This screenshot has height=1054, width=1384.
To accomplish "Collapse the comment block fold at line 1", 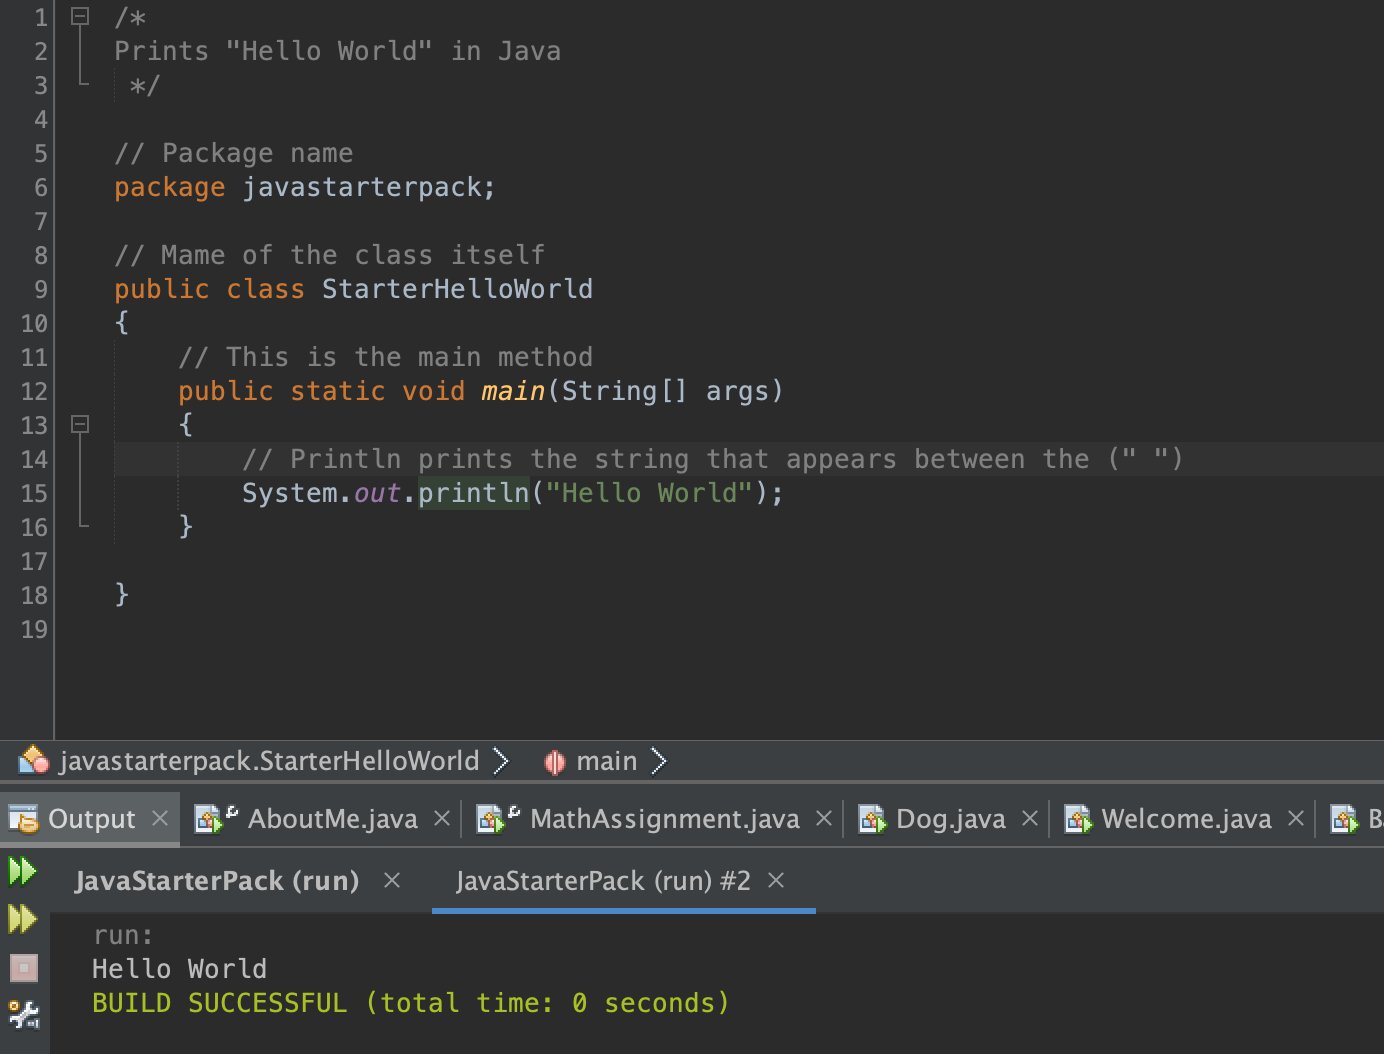I will (81, 16).
